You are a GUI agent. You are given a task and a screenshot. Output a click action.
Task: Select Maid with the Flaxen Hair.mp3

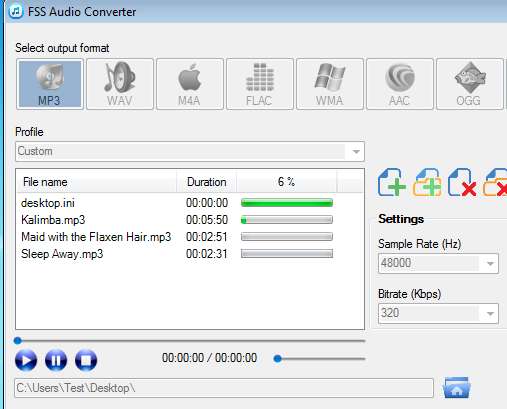[x=96, y=237]
